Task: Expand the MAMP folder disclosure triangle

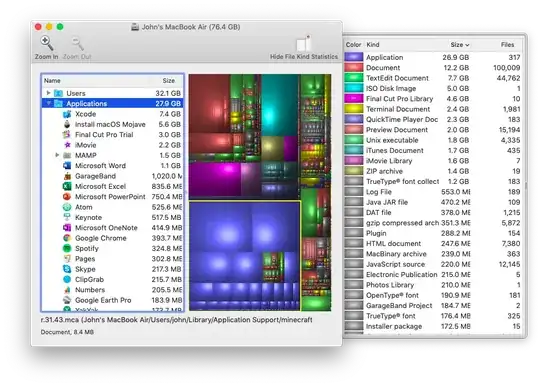Action: [x=57, y=155]
